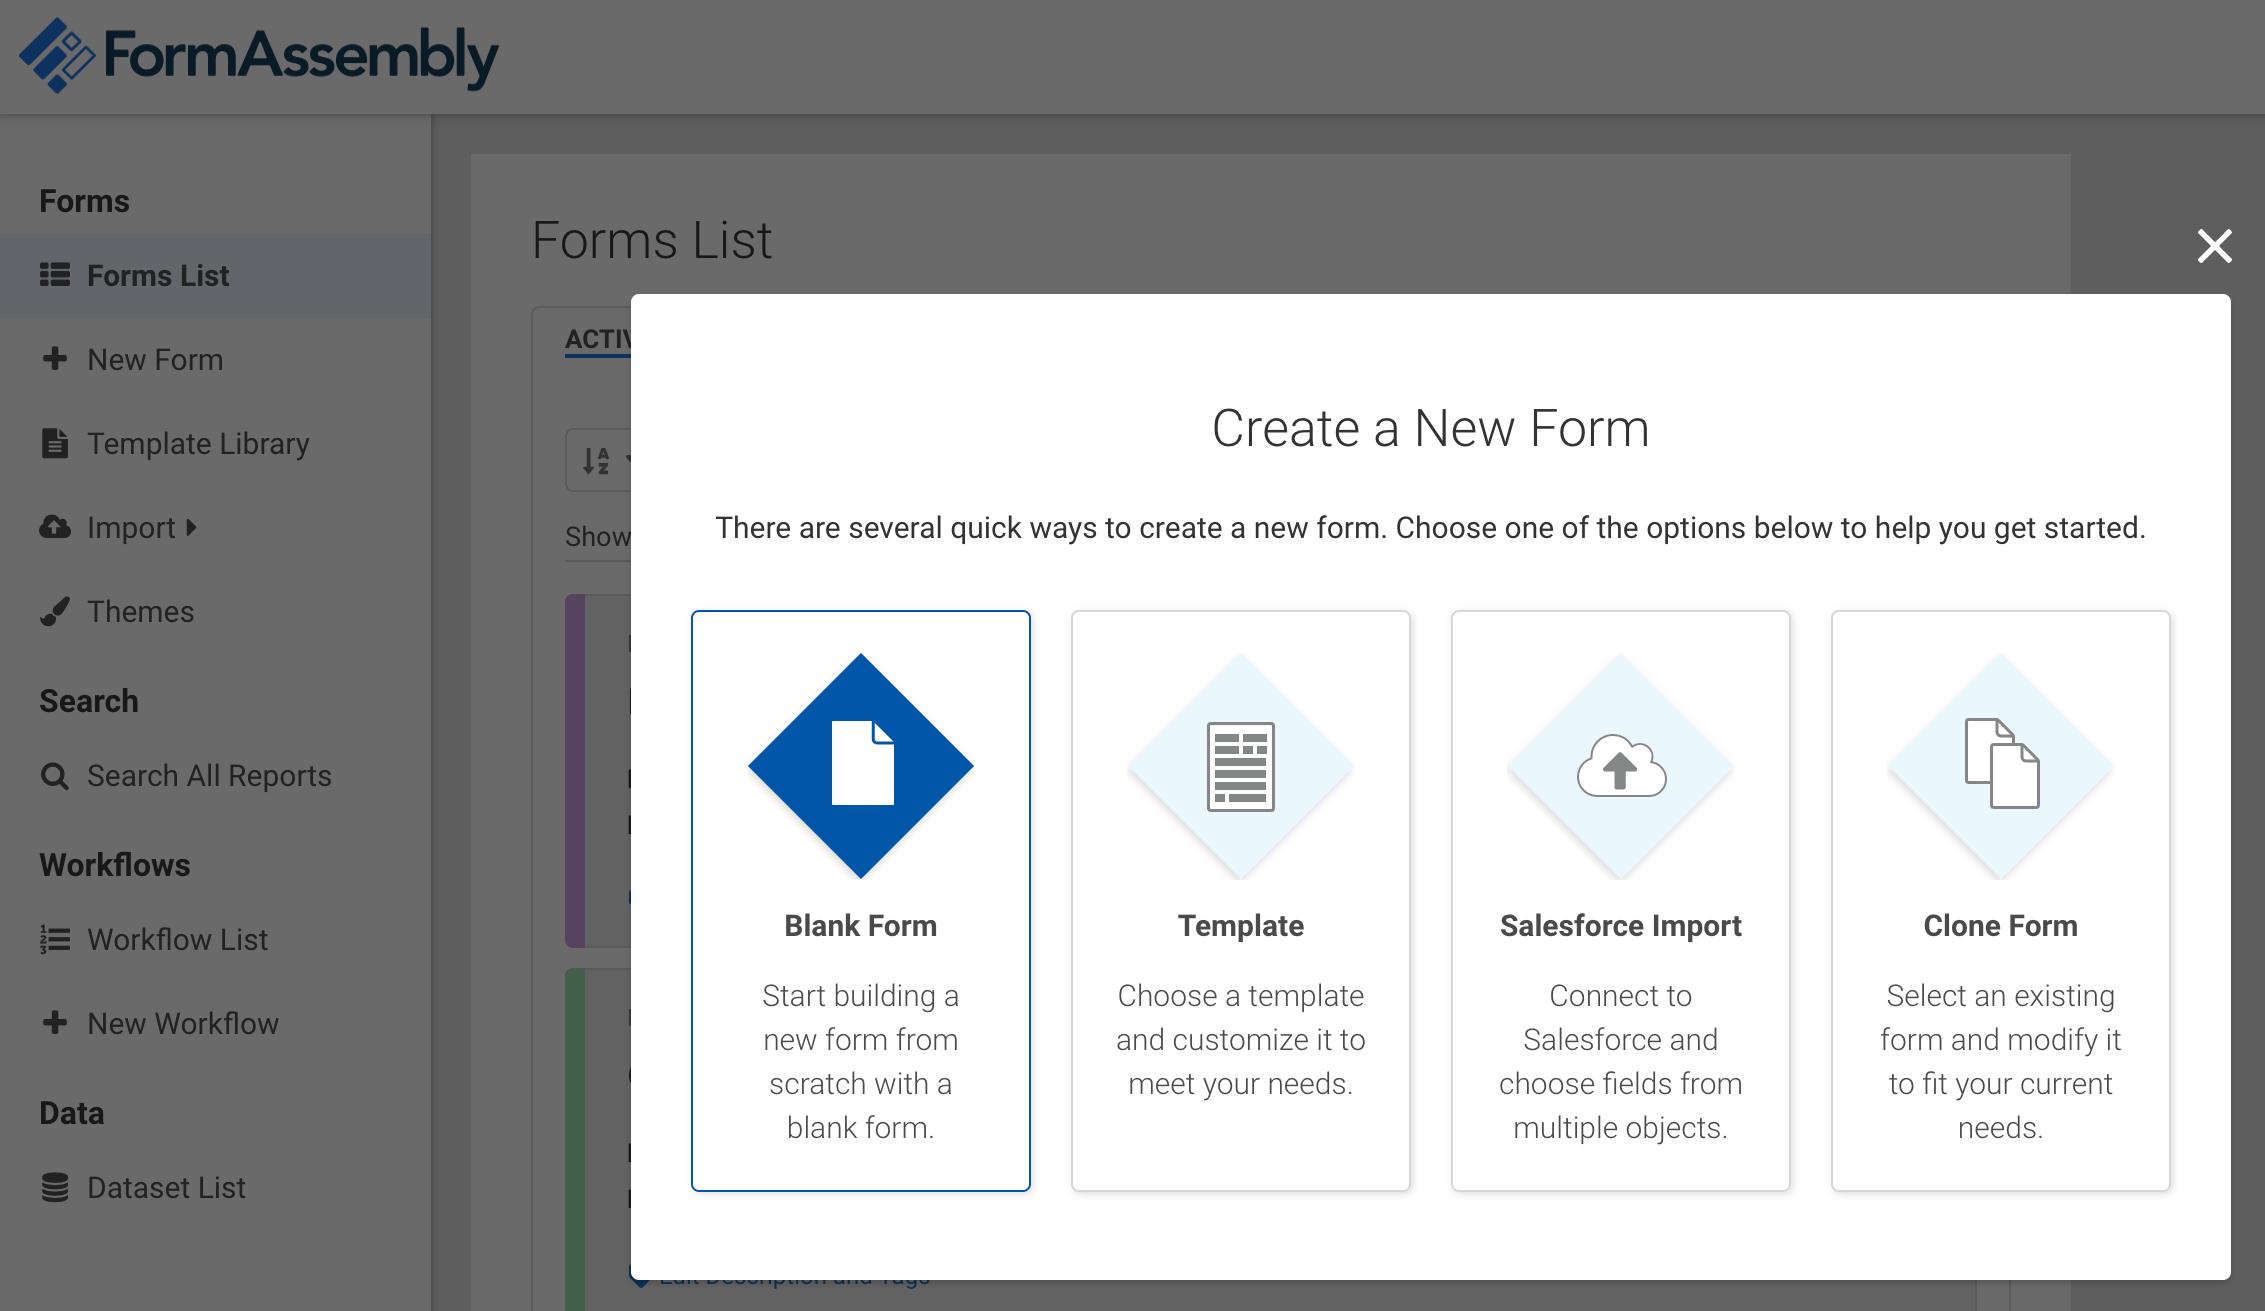Click the Workflow List numbered-list icon
This screenshot has height=1311, width=2265.
[55, 939]
